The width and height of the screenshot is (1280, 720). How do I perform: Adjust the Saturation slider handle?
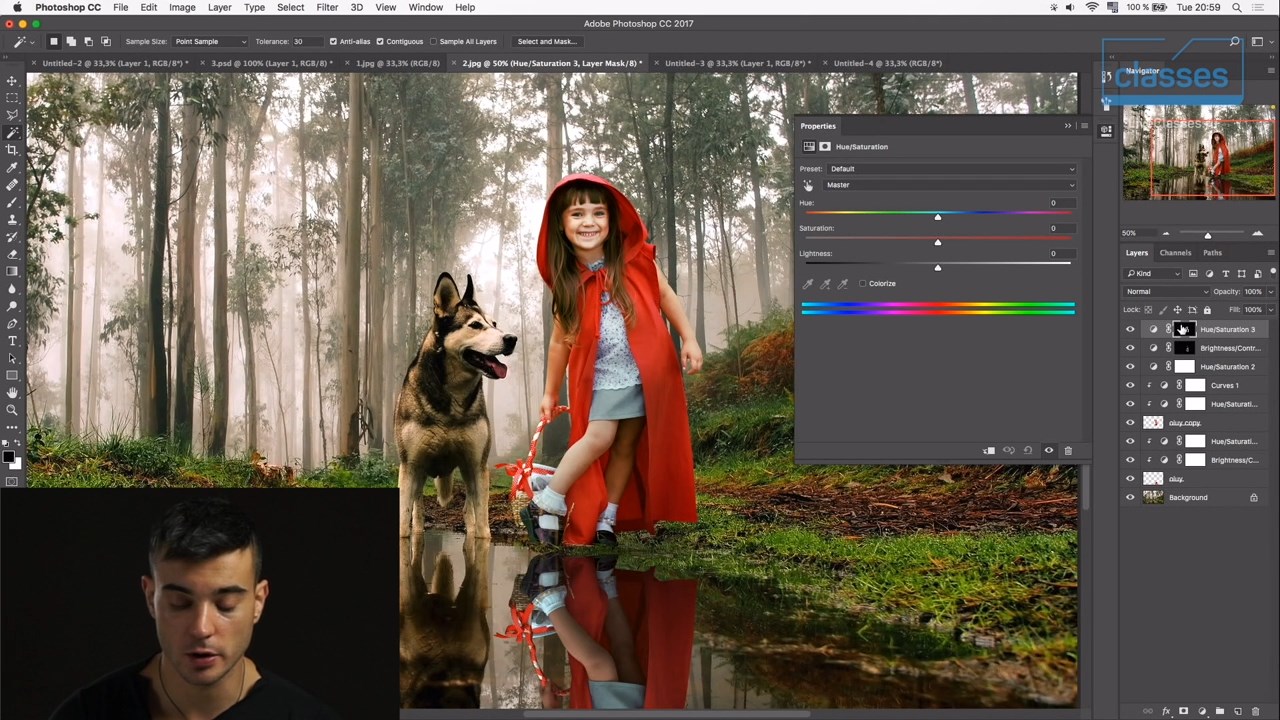pos(938,242)
